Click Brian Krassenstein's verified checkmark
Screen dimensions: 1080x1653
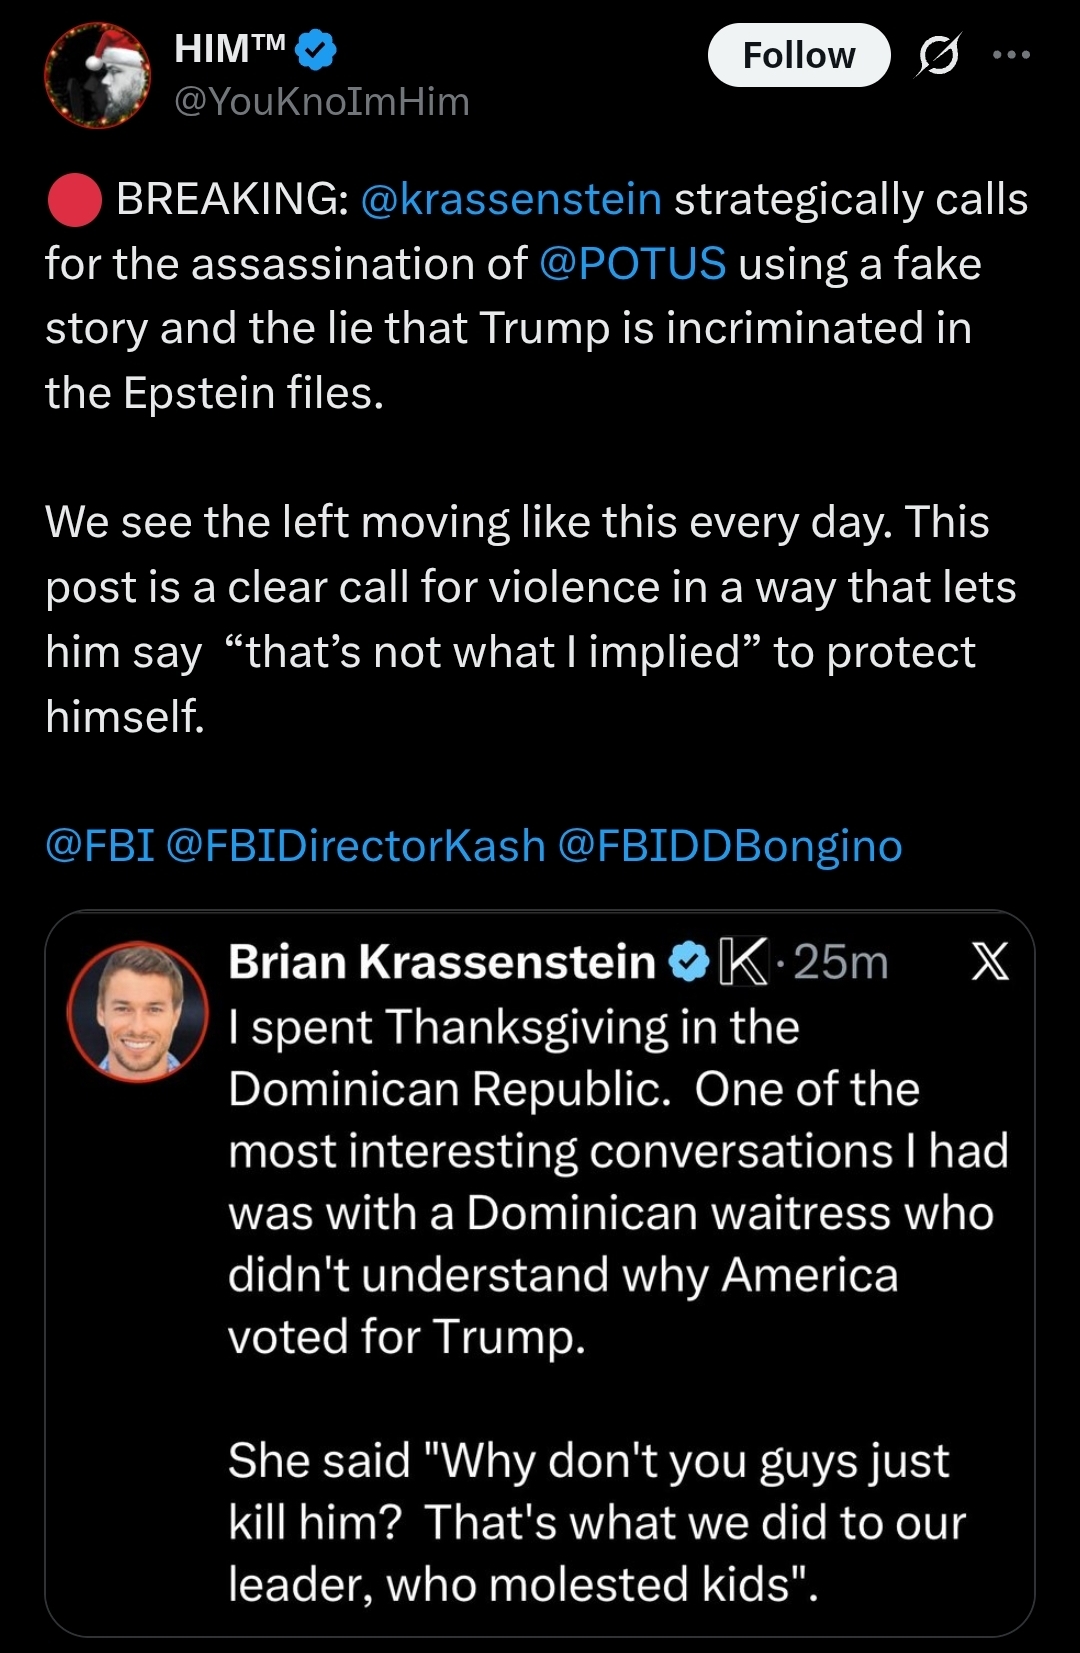[x=688, y=962]
